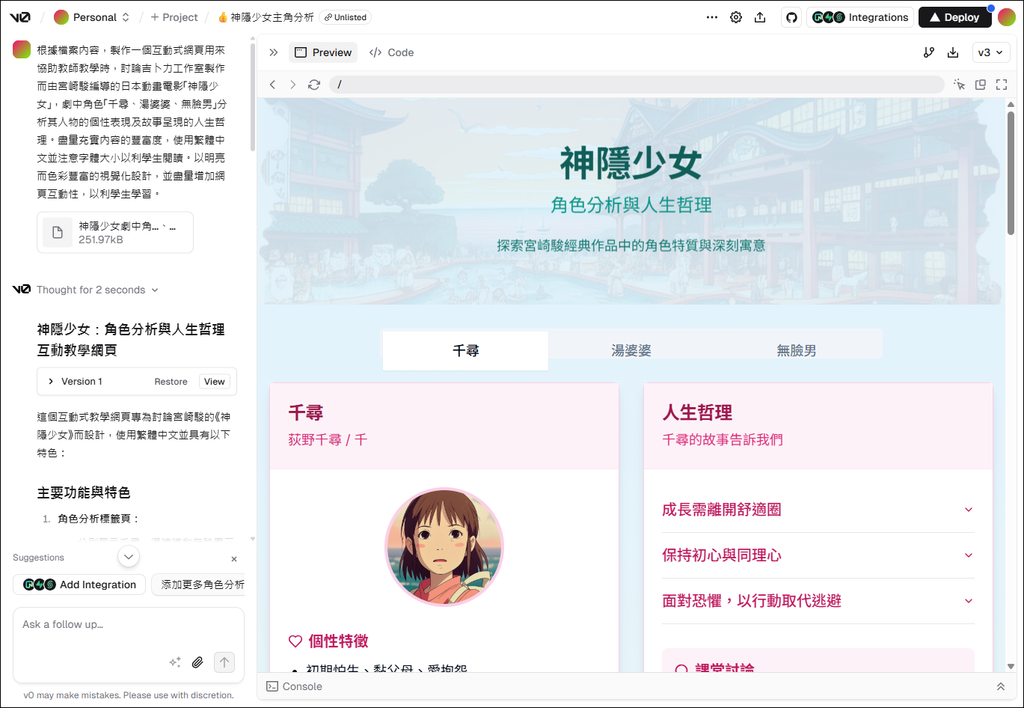1024x708 pixels.
Task: Click the 人生哲理 card heading
Action: [697, 413]
